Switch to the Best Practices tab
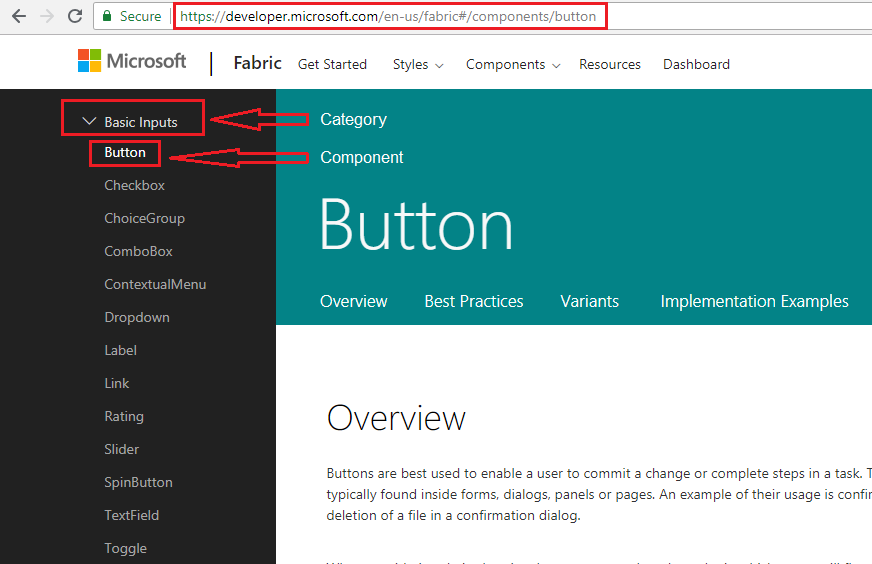872x564 pixels. pyautogui.click(x=473, y=301)
